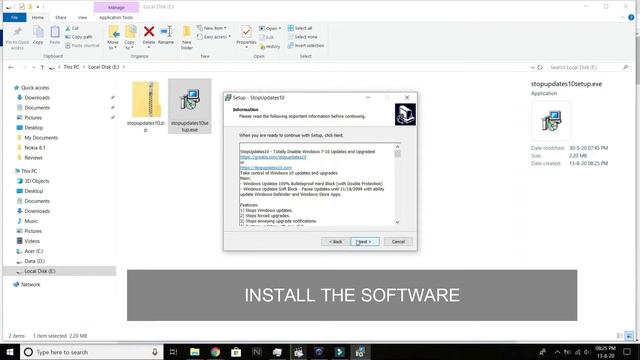Viewport: 640px width, 360px height.
Task: Click Paste shortcut in the ribbon
Action: (x=82, y=45)
